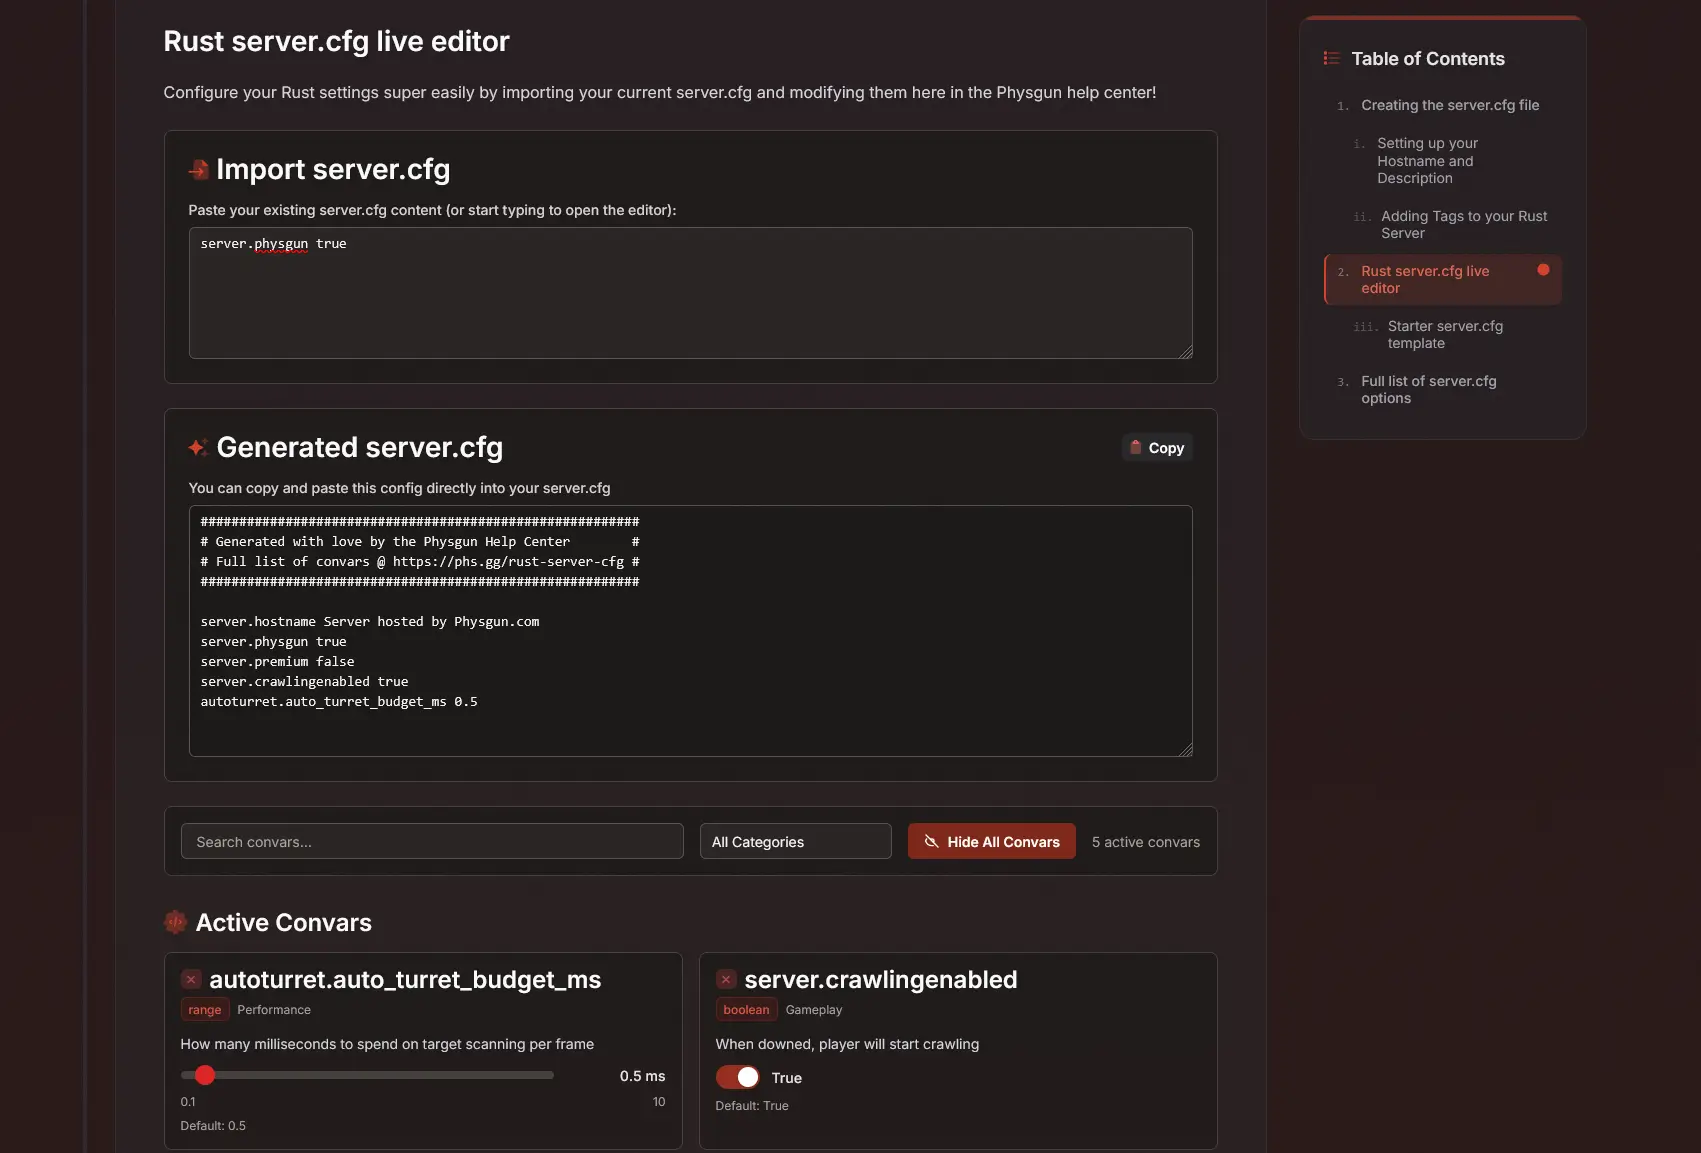The width and height of the screenshot is (1701, 1153).
Task: Click the red dot on Rust server.cfg live editor entry
Action: coord(1543,269)
